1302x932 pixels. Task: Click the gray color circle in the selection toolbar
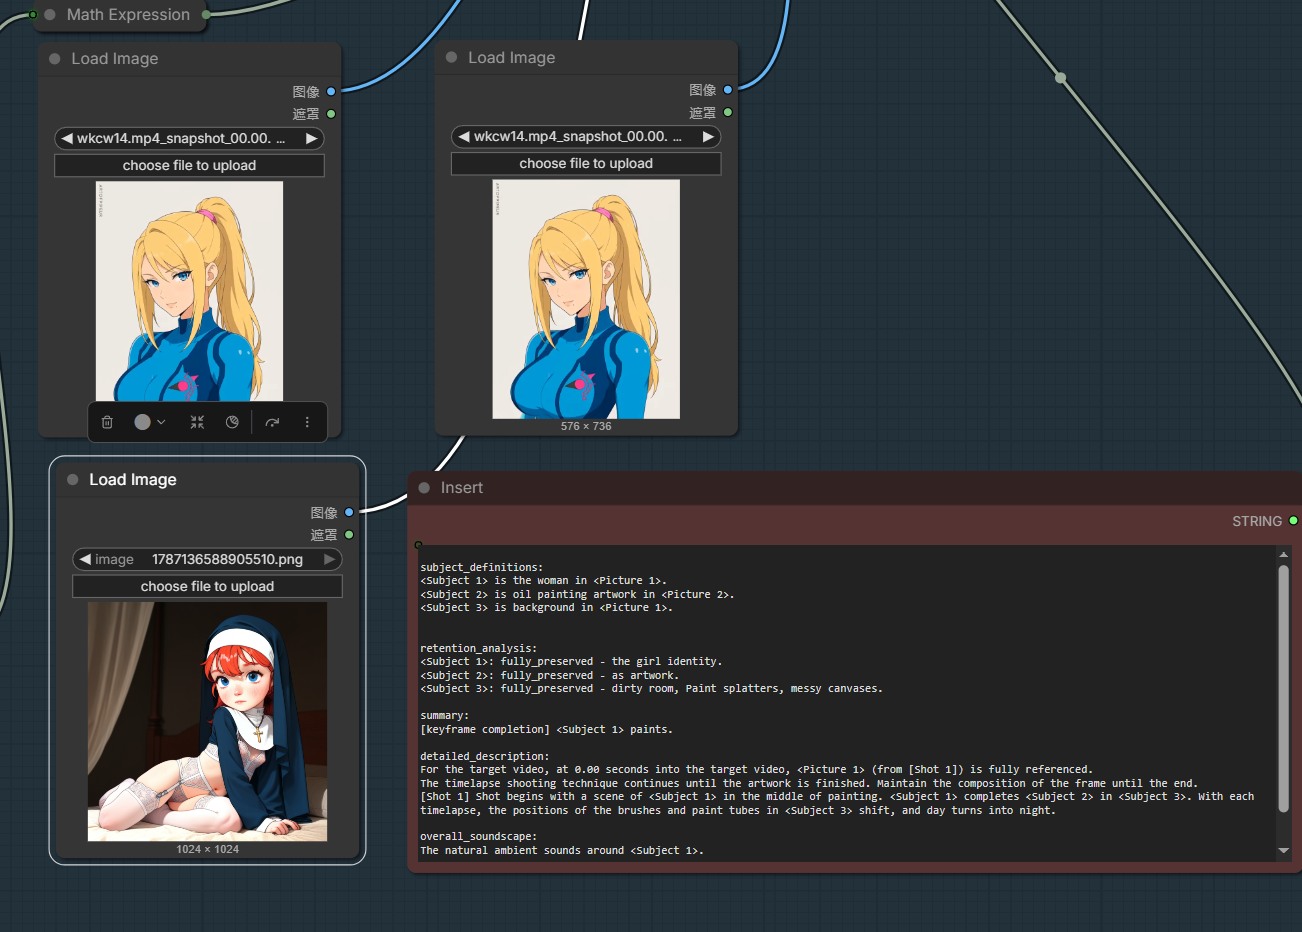point(142,422)
